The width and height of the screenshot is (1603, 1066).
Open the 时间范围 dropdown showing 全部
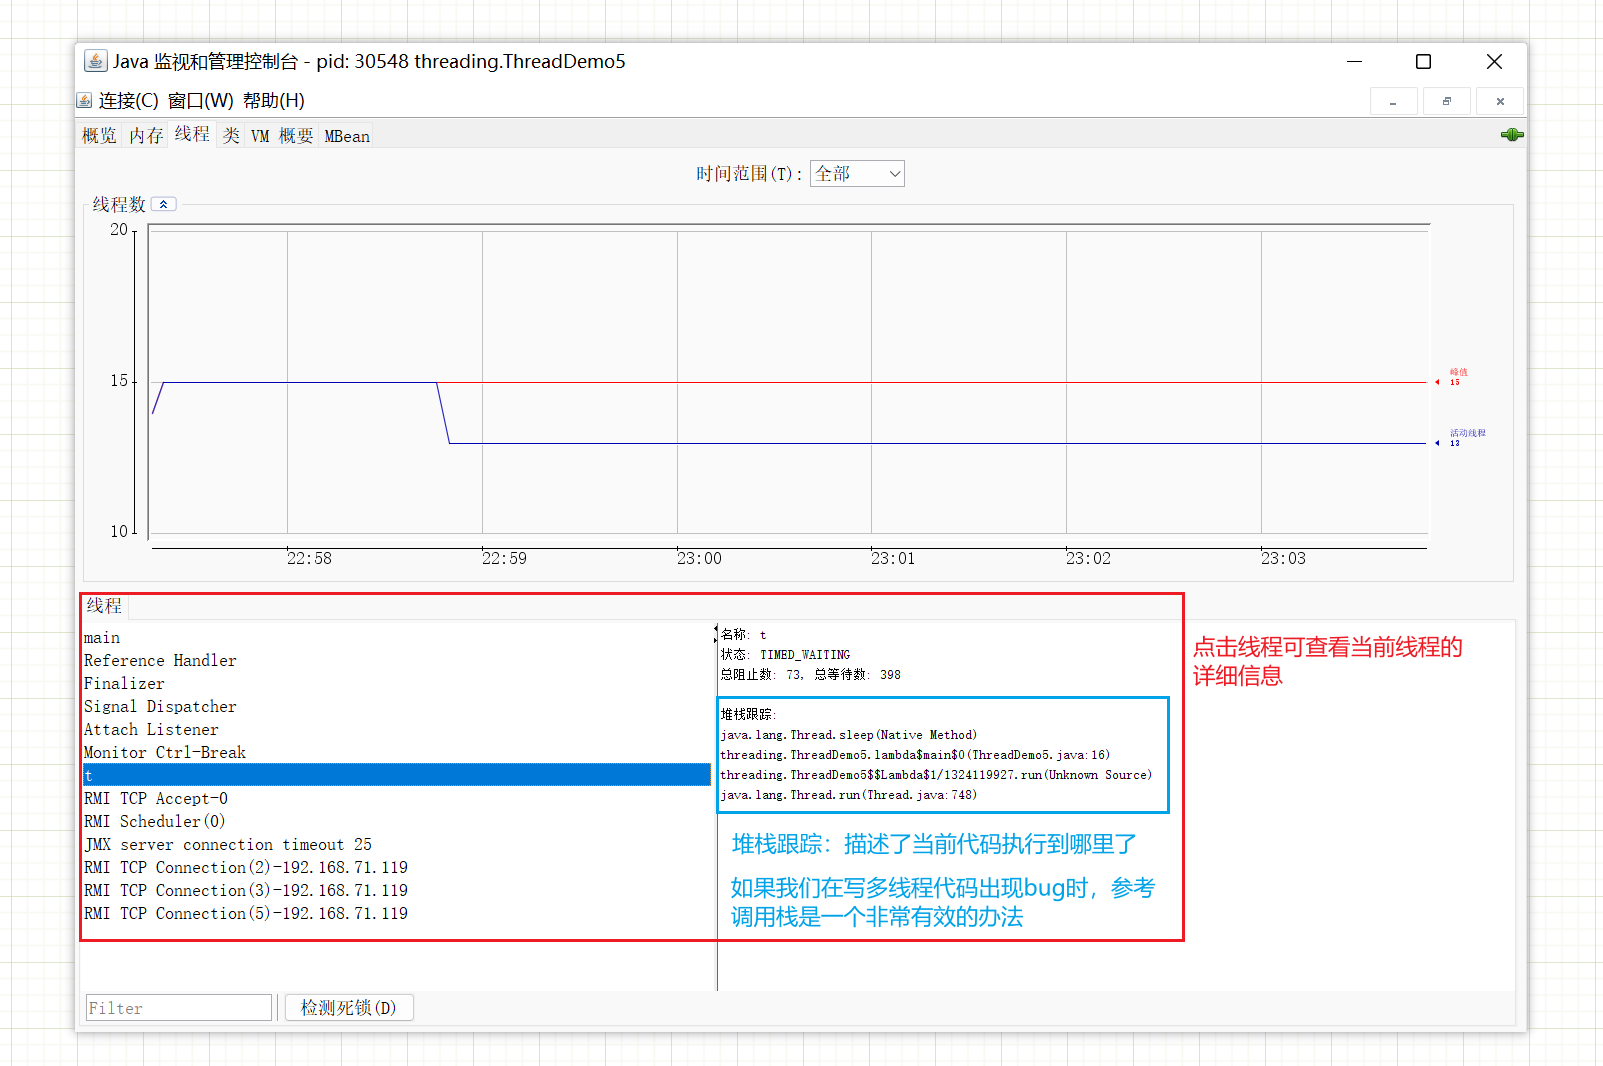click(x=857, y=174)
